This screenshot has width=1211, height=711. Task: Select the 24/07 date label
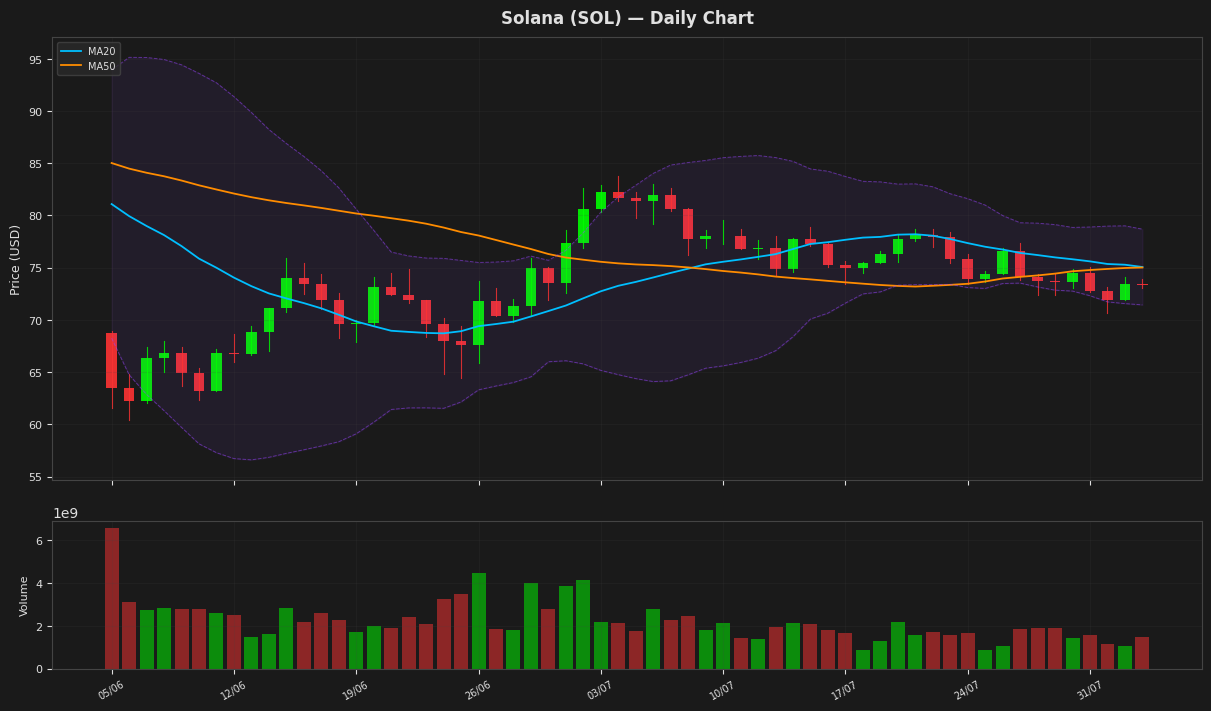(x=966, y=690)
